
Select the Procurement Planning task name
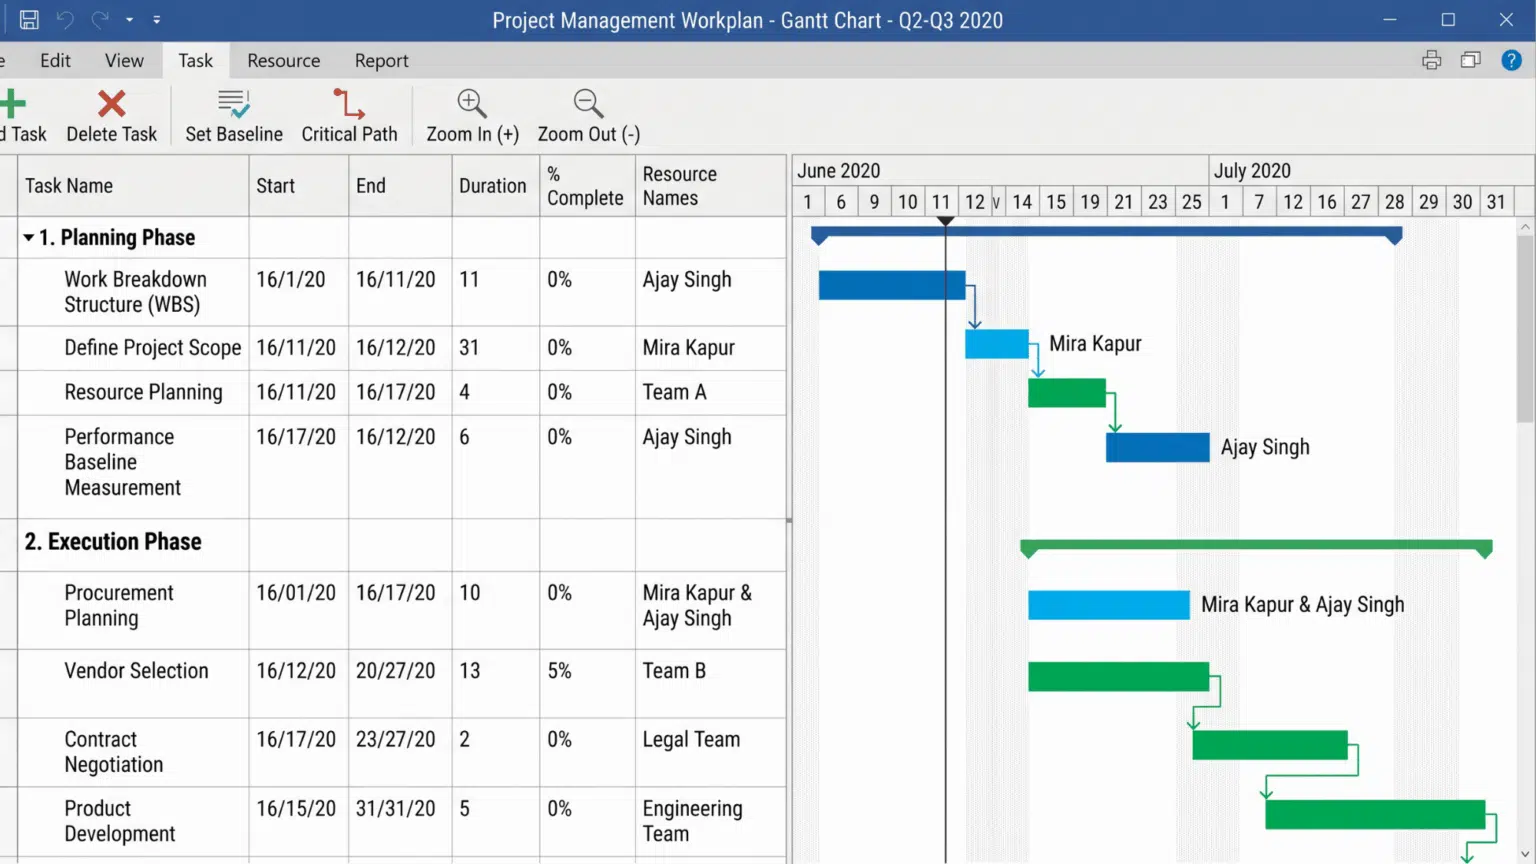point(119,605)
